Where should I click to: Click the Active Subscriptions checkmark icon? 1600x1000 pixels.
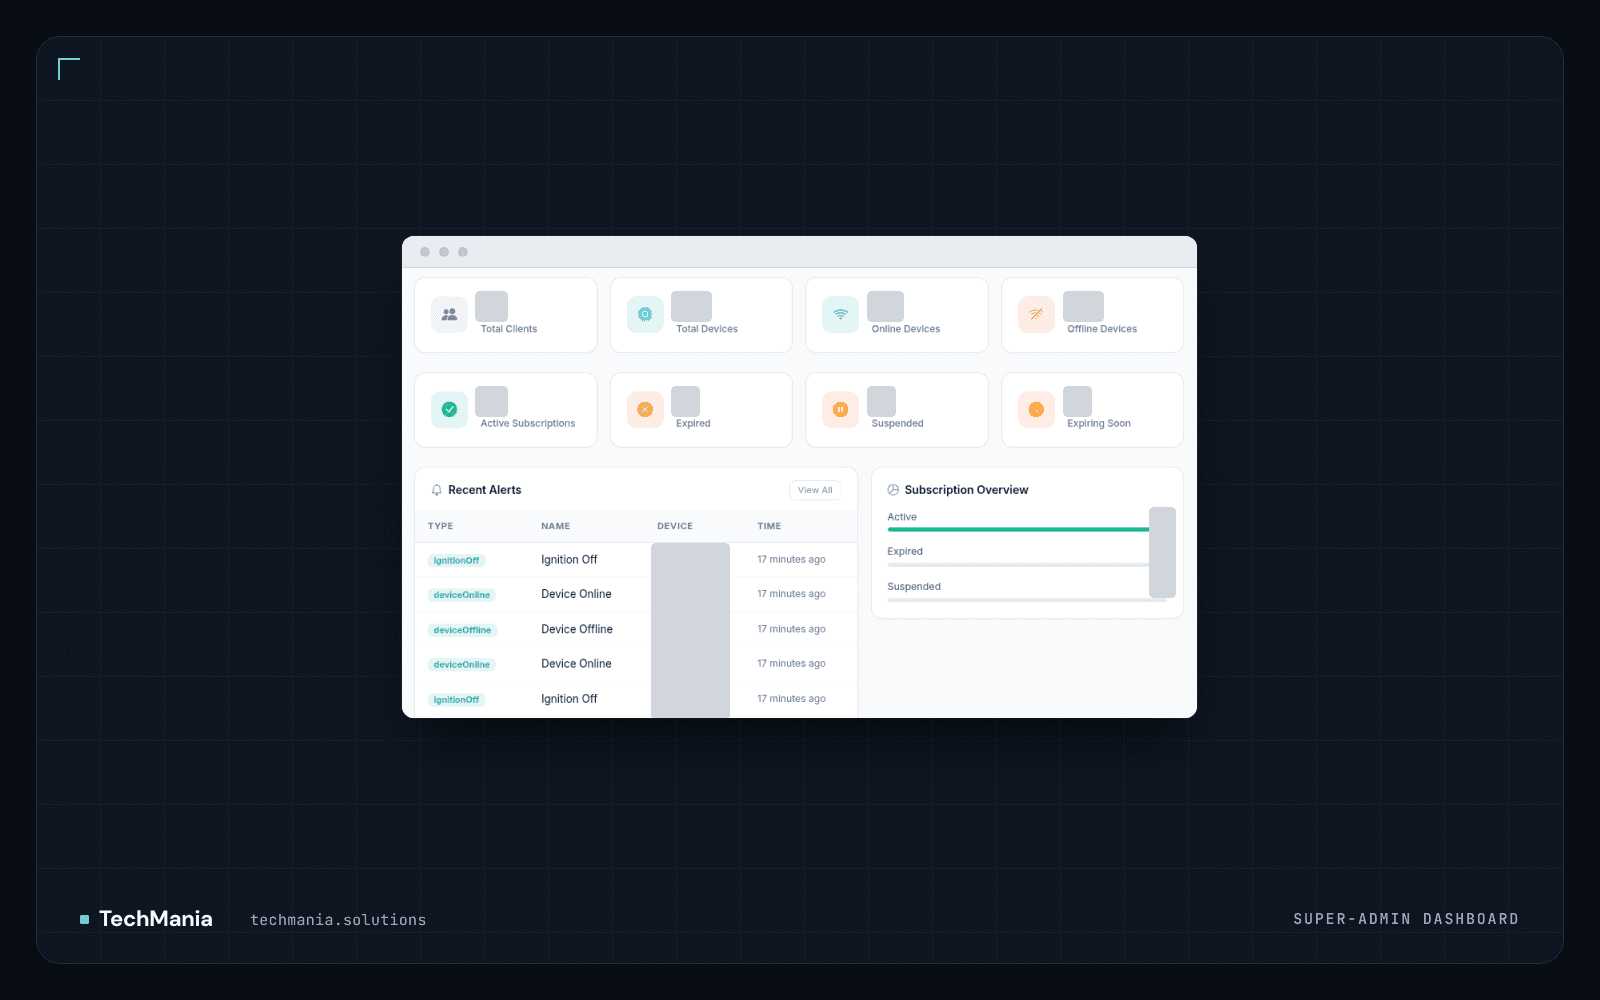pyautogui.click(x=449, y=409)
